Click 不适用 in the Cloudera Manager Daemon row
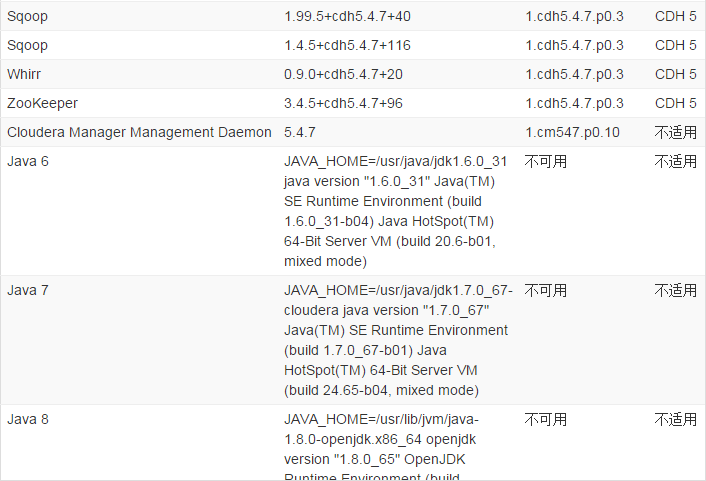 pos(675,132)
